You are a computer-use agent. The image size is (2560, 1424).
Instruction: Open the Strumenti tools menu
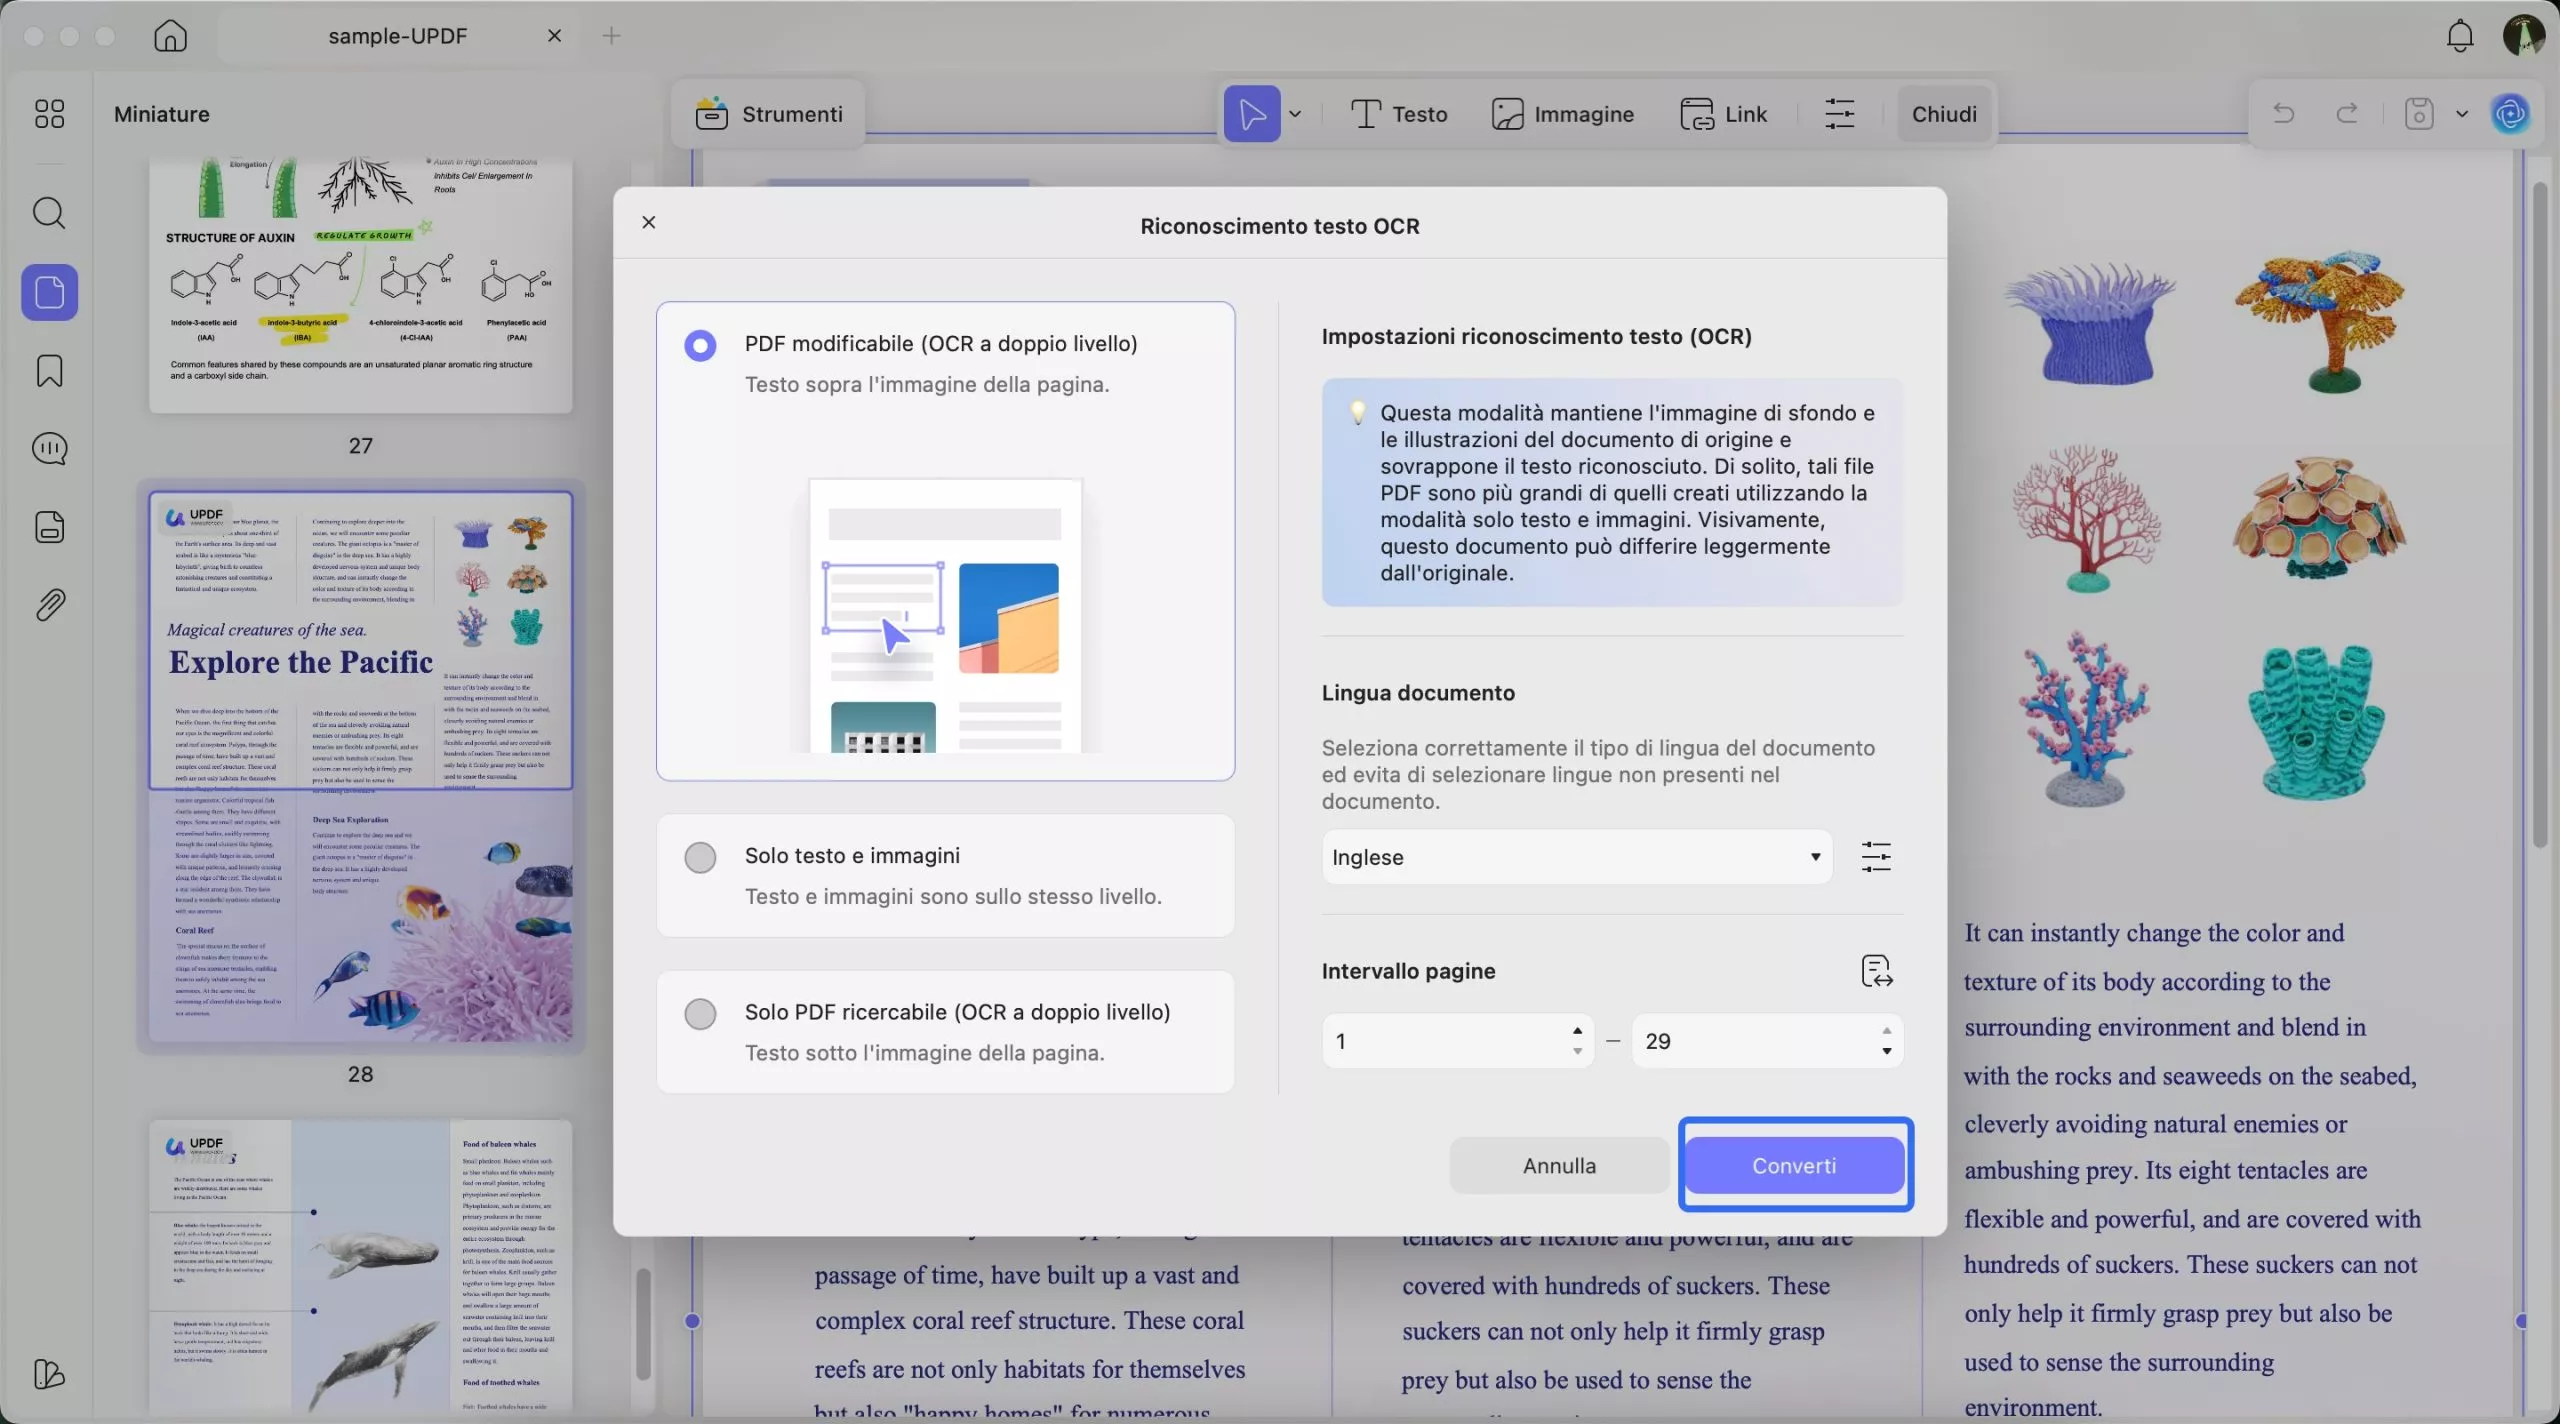tap(771, 113)
